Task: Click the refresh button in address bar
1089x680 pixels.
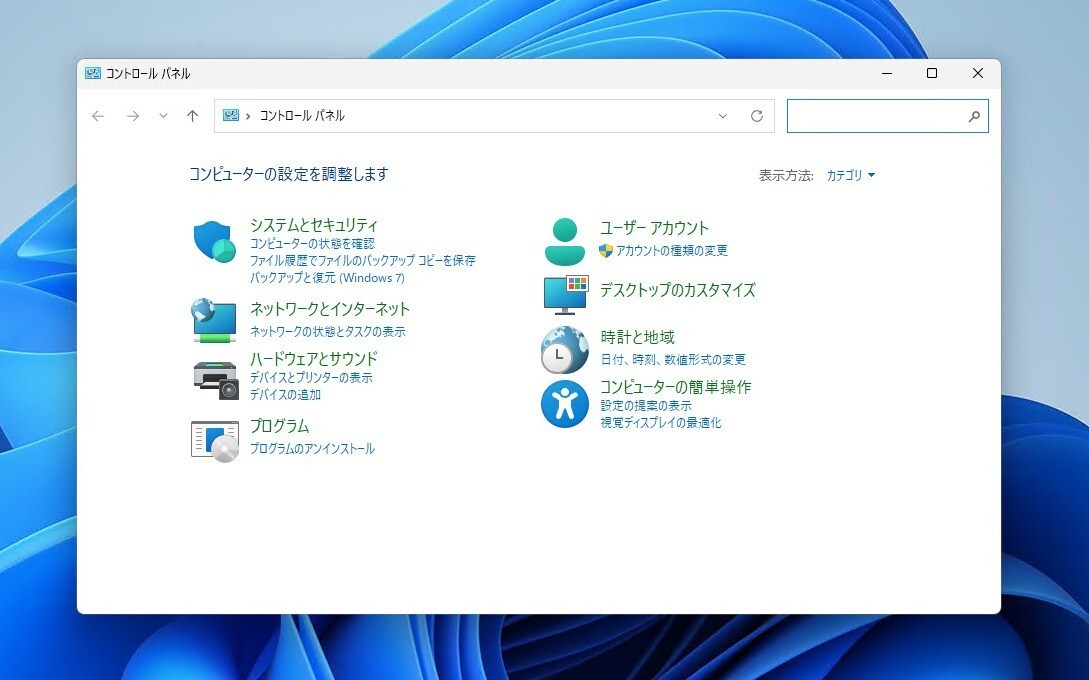Action: (x=757, y=116)
